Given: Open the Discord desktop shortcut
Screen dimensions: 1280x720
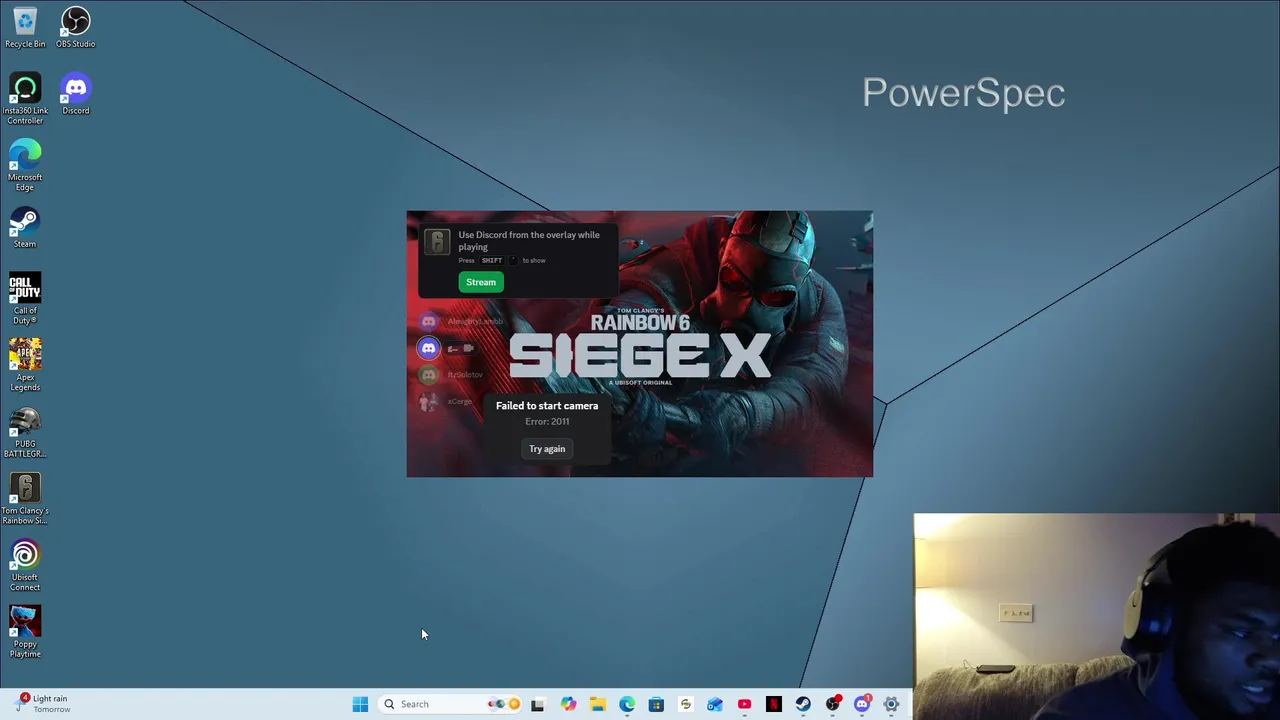Looking at the screenshot, I should [x=76, y=94].
